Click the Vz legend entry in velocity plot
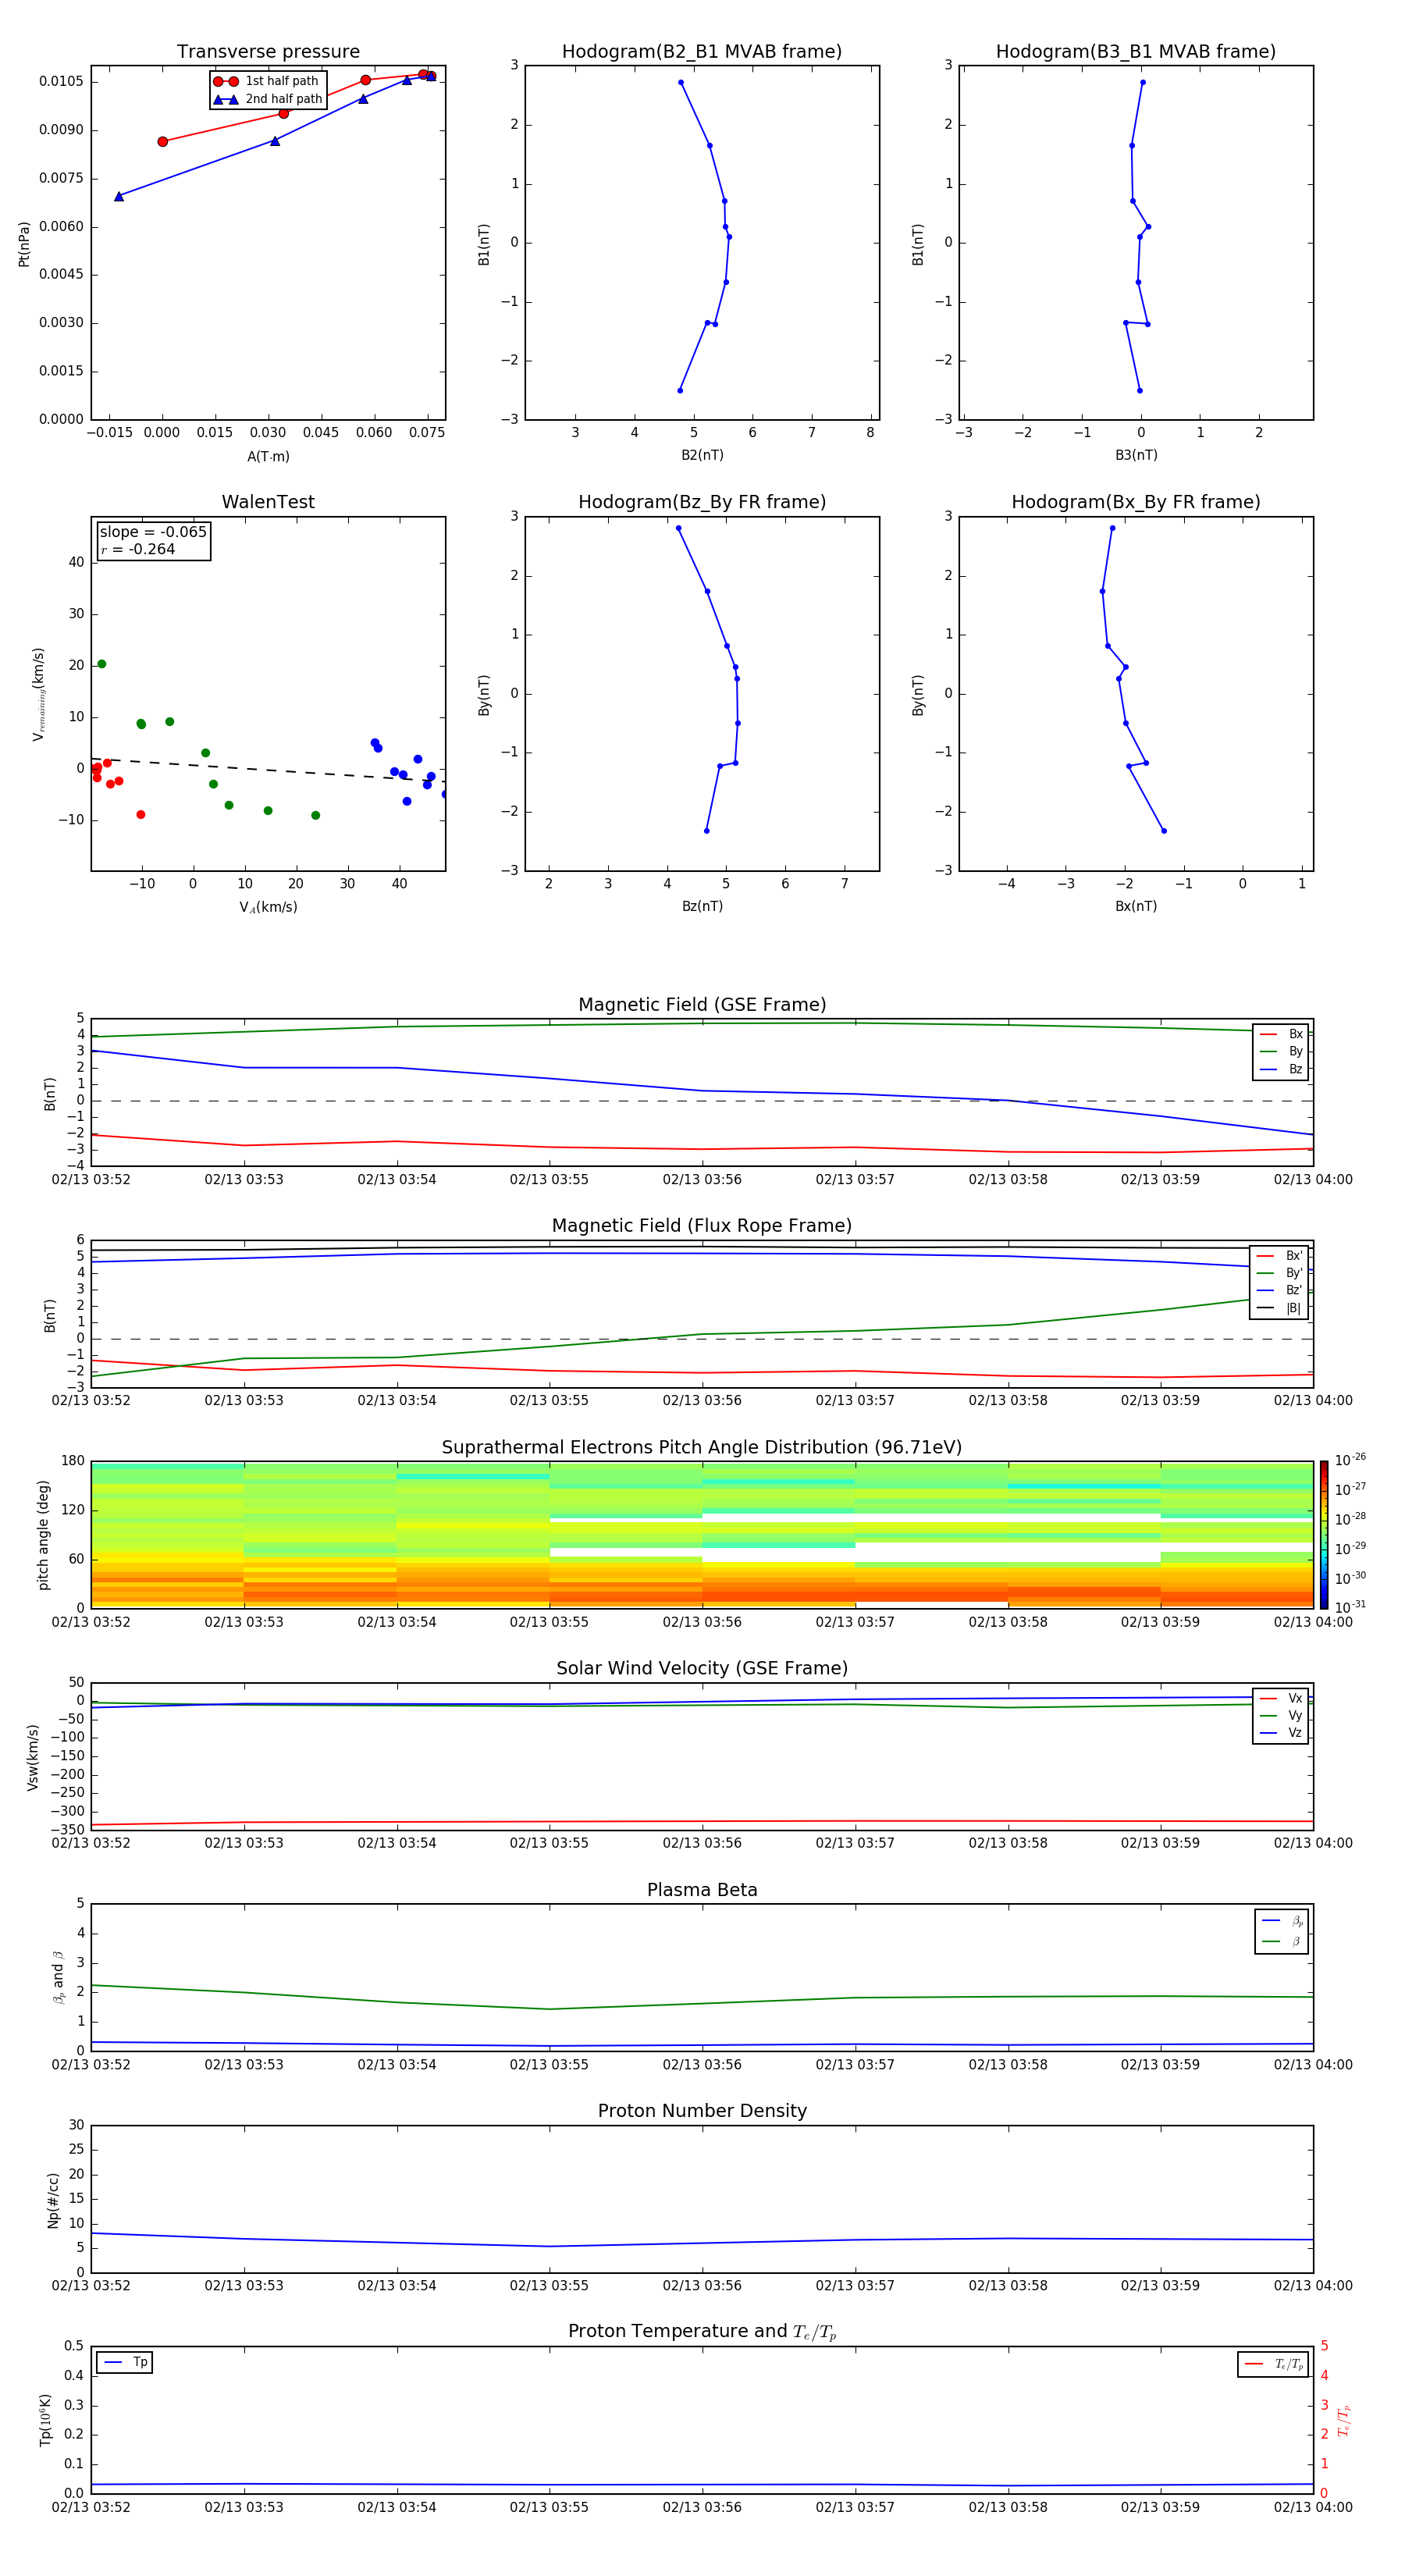Image resolution: width=1405 pixels, height=2576 pixels. click(1281, 1732)
